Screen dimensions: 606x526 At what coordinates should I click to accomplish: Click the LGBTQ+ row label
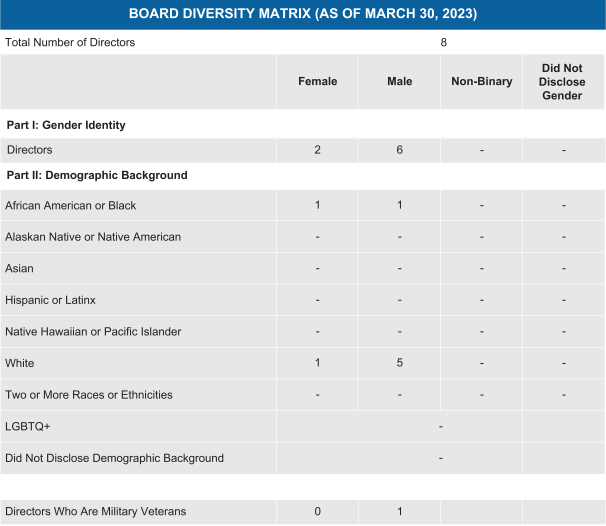tap(28, 427)
